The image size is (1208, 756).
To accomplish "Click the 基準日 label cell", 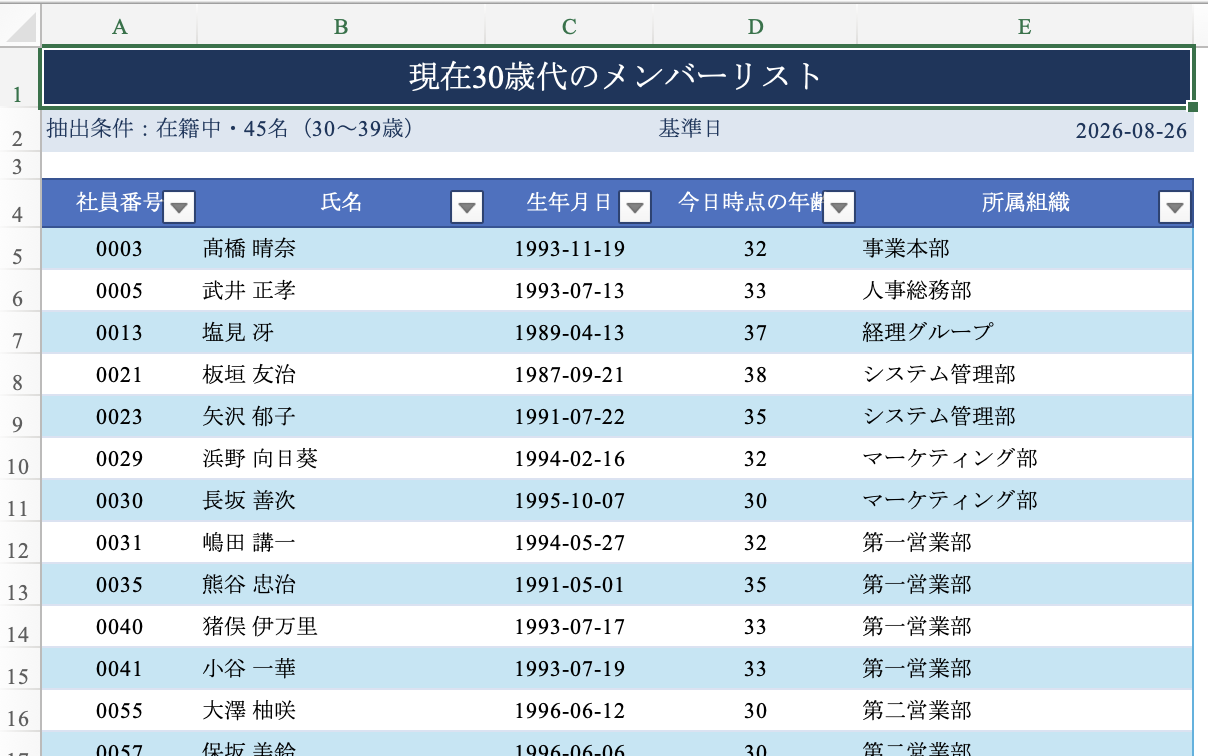I will click(x=689, y=129).
